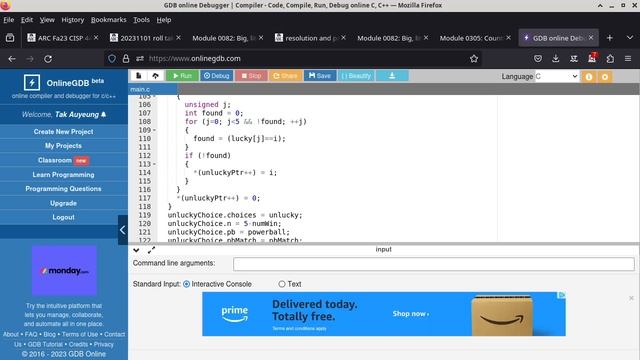Viewport: 640px width, 360px height.
Task: Open the list all tabs dropdown arrow
Action: pos(629,38)
